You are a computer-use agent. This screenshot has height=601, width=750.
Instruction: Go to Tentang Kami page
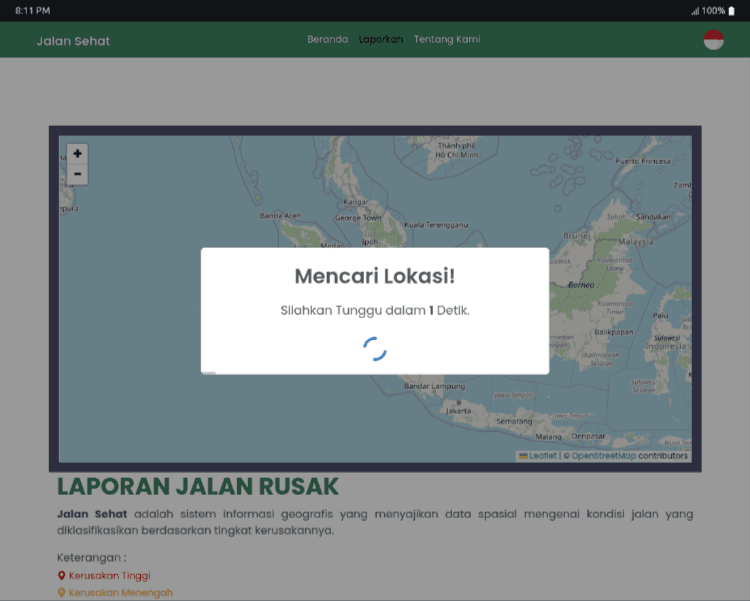tap(447, 39)
